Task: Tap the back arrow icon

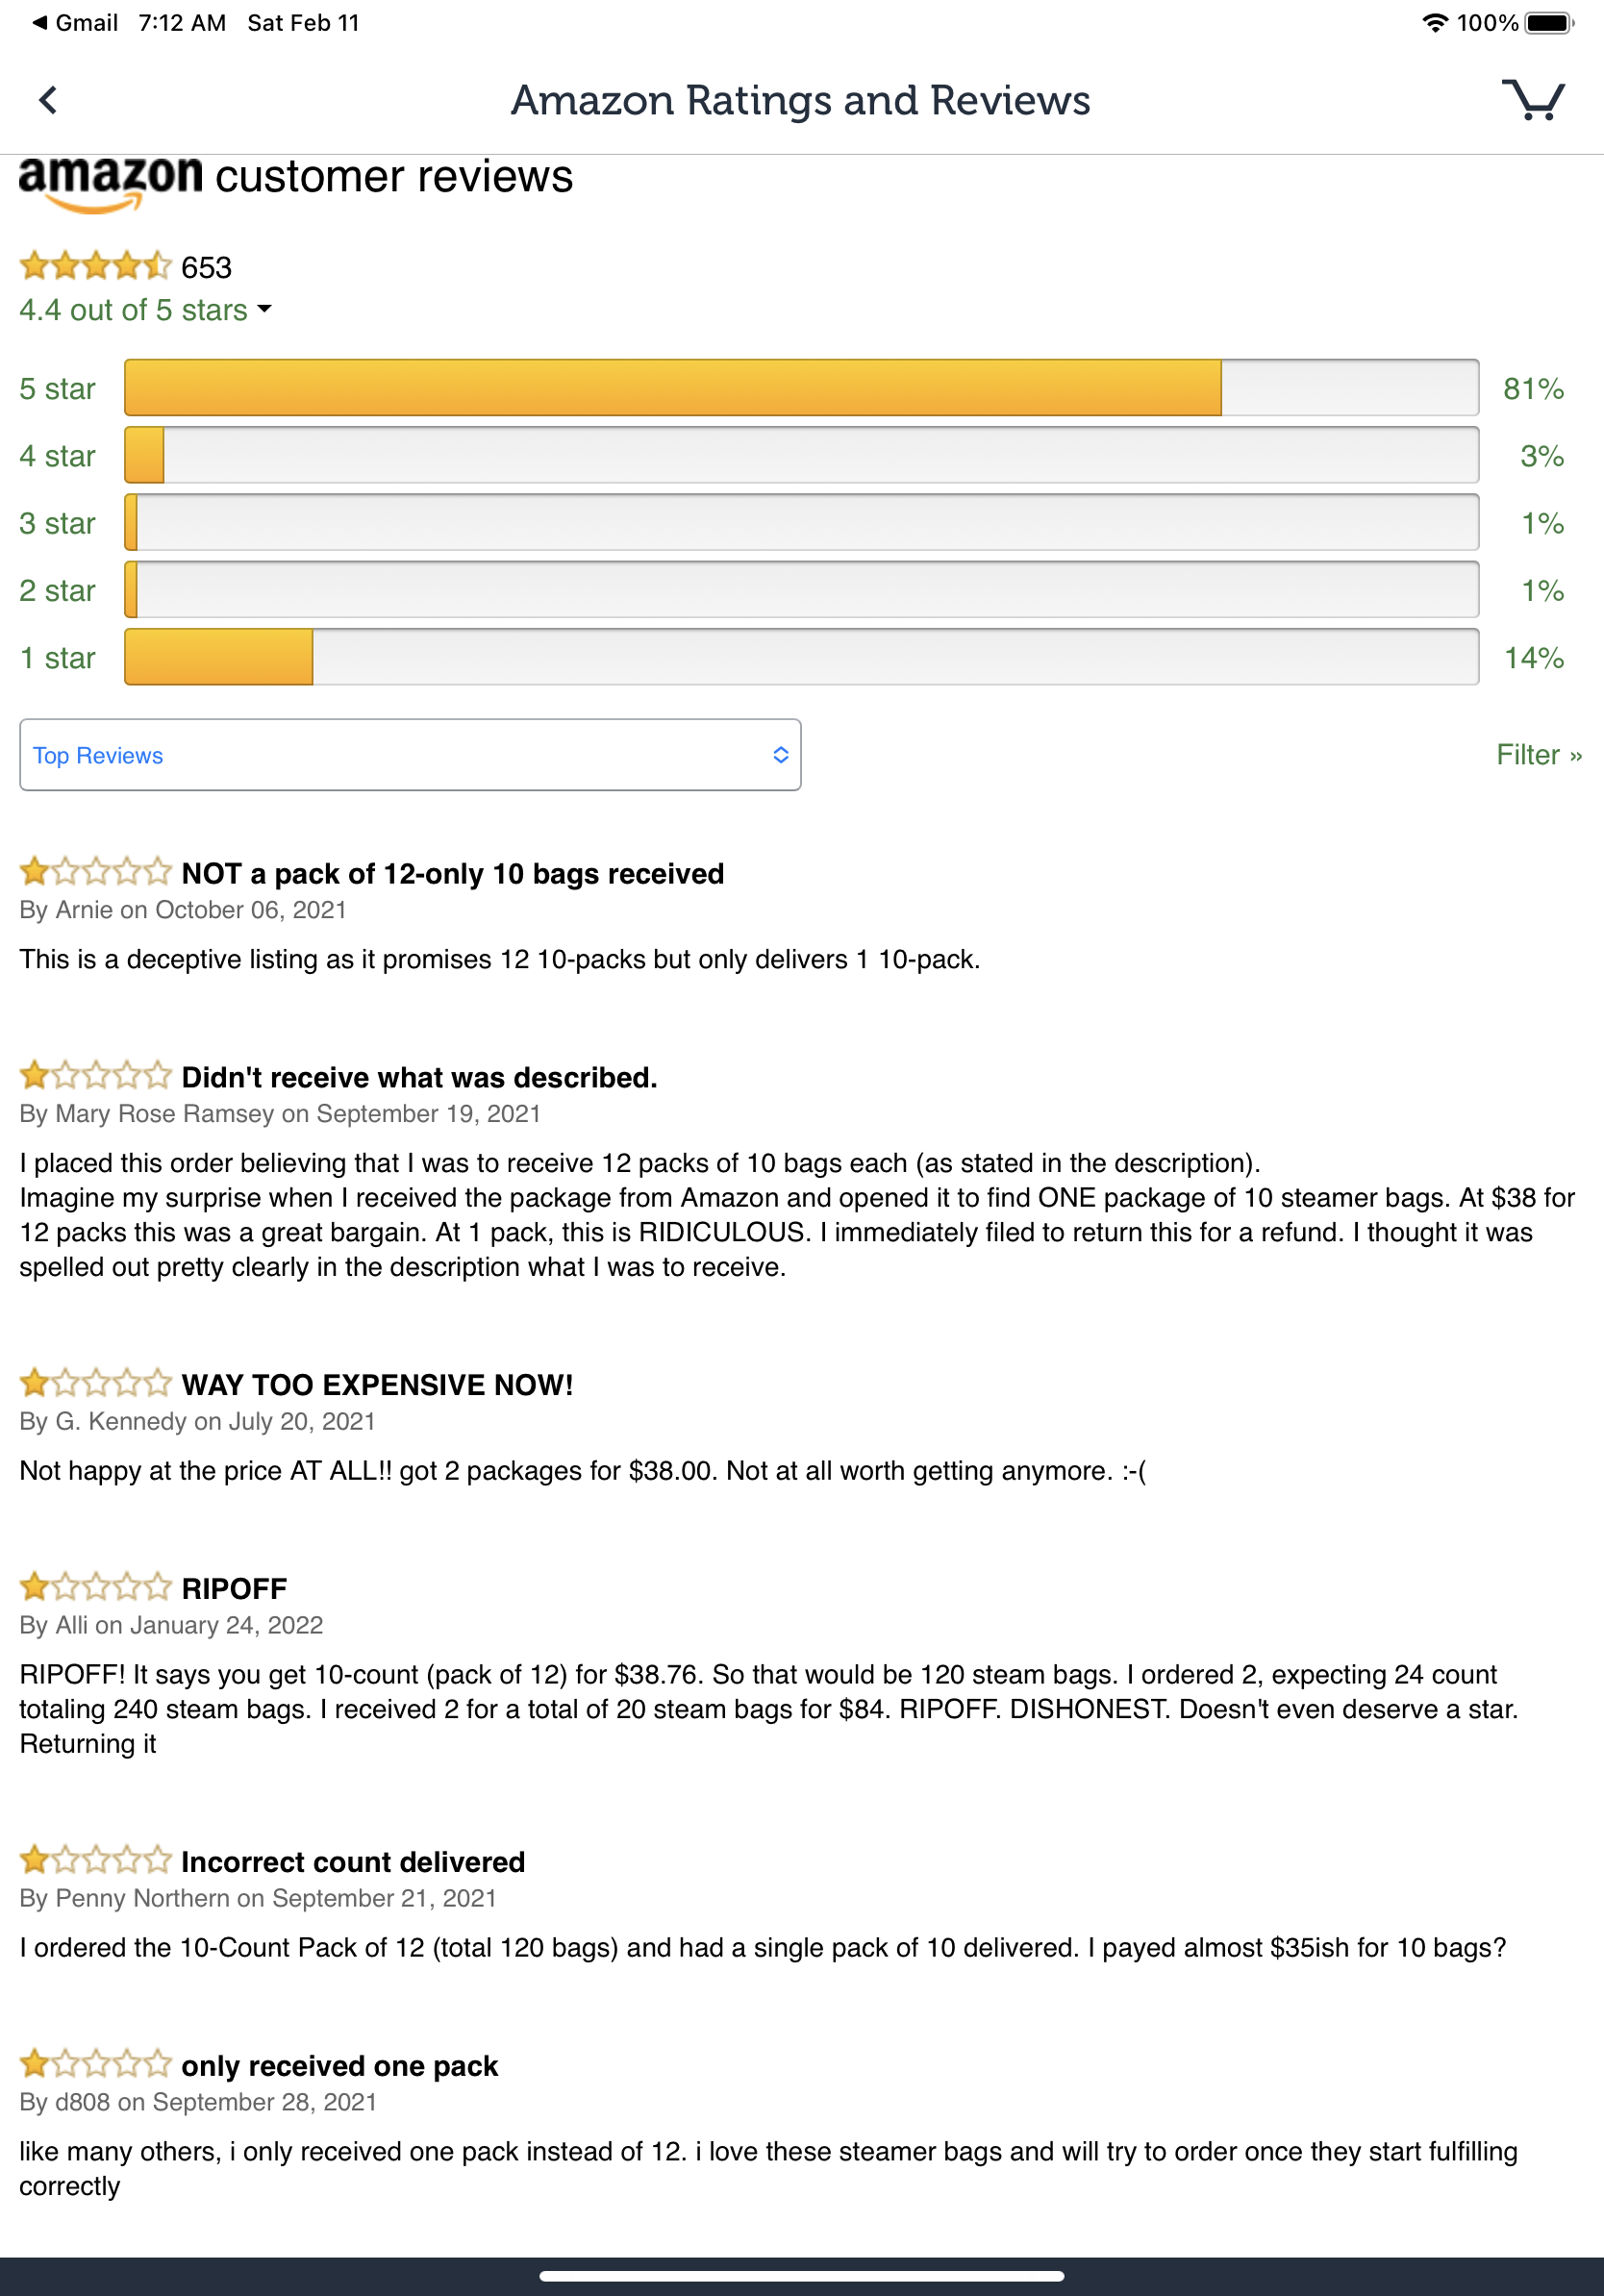Action: pyautogui.click(x=47, y=100)
